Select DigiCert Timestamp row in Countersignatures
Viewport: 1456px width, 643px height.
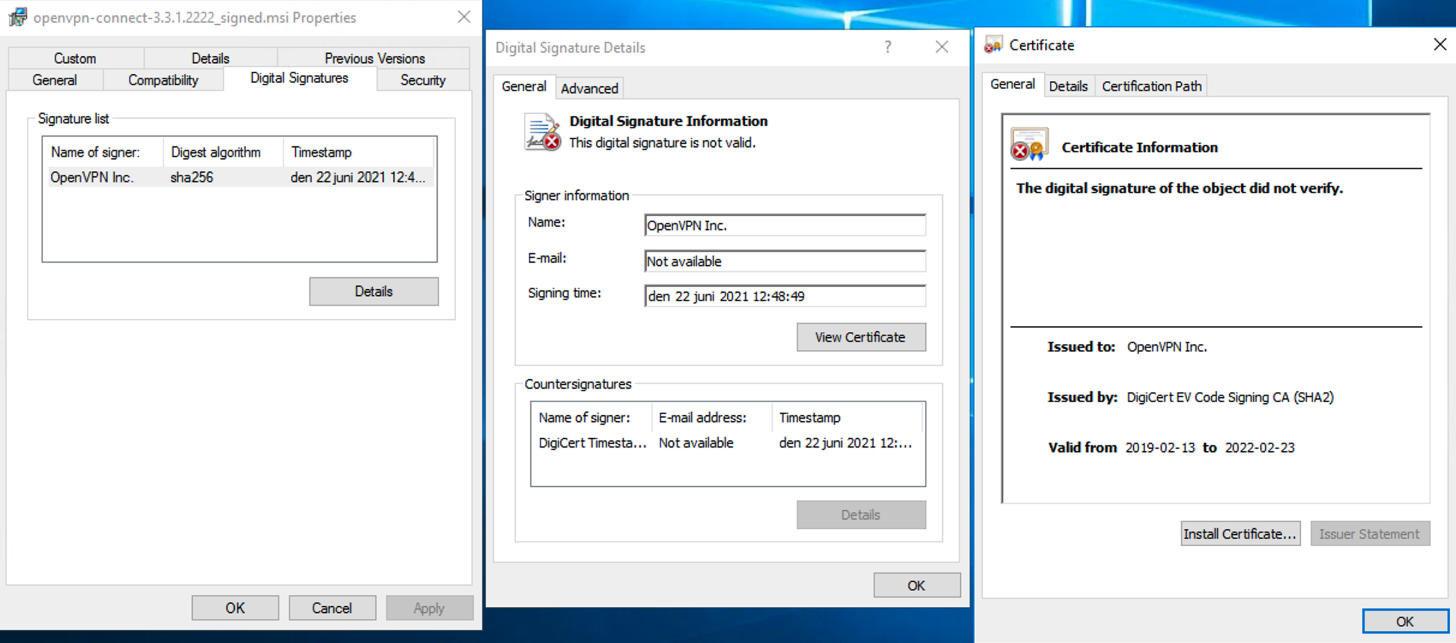pyautogui.click(x=727, y=443)
